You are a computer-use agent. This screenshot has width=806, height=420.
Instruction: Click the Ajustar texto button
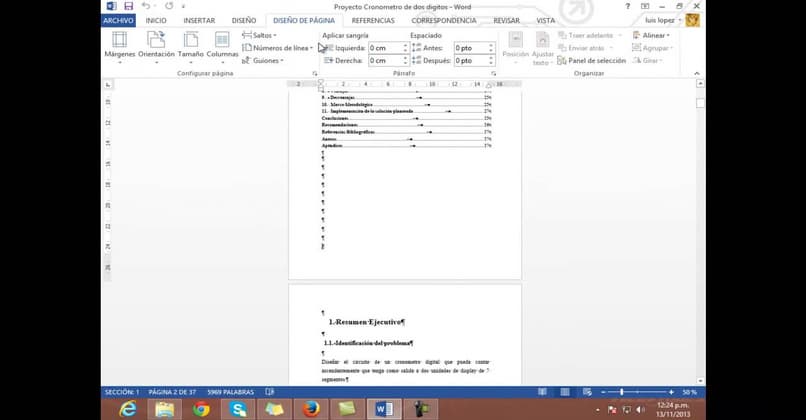(542, 48)
